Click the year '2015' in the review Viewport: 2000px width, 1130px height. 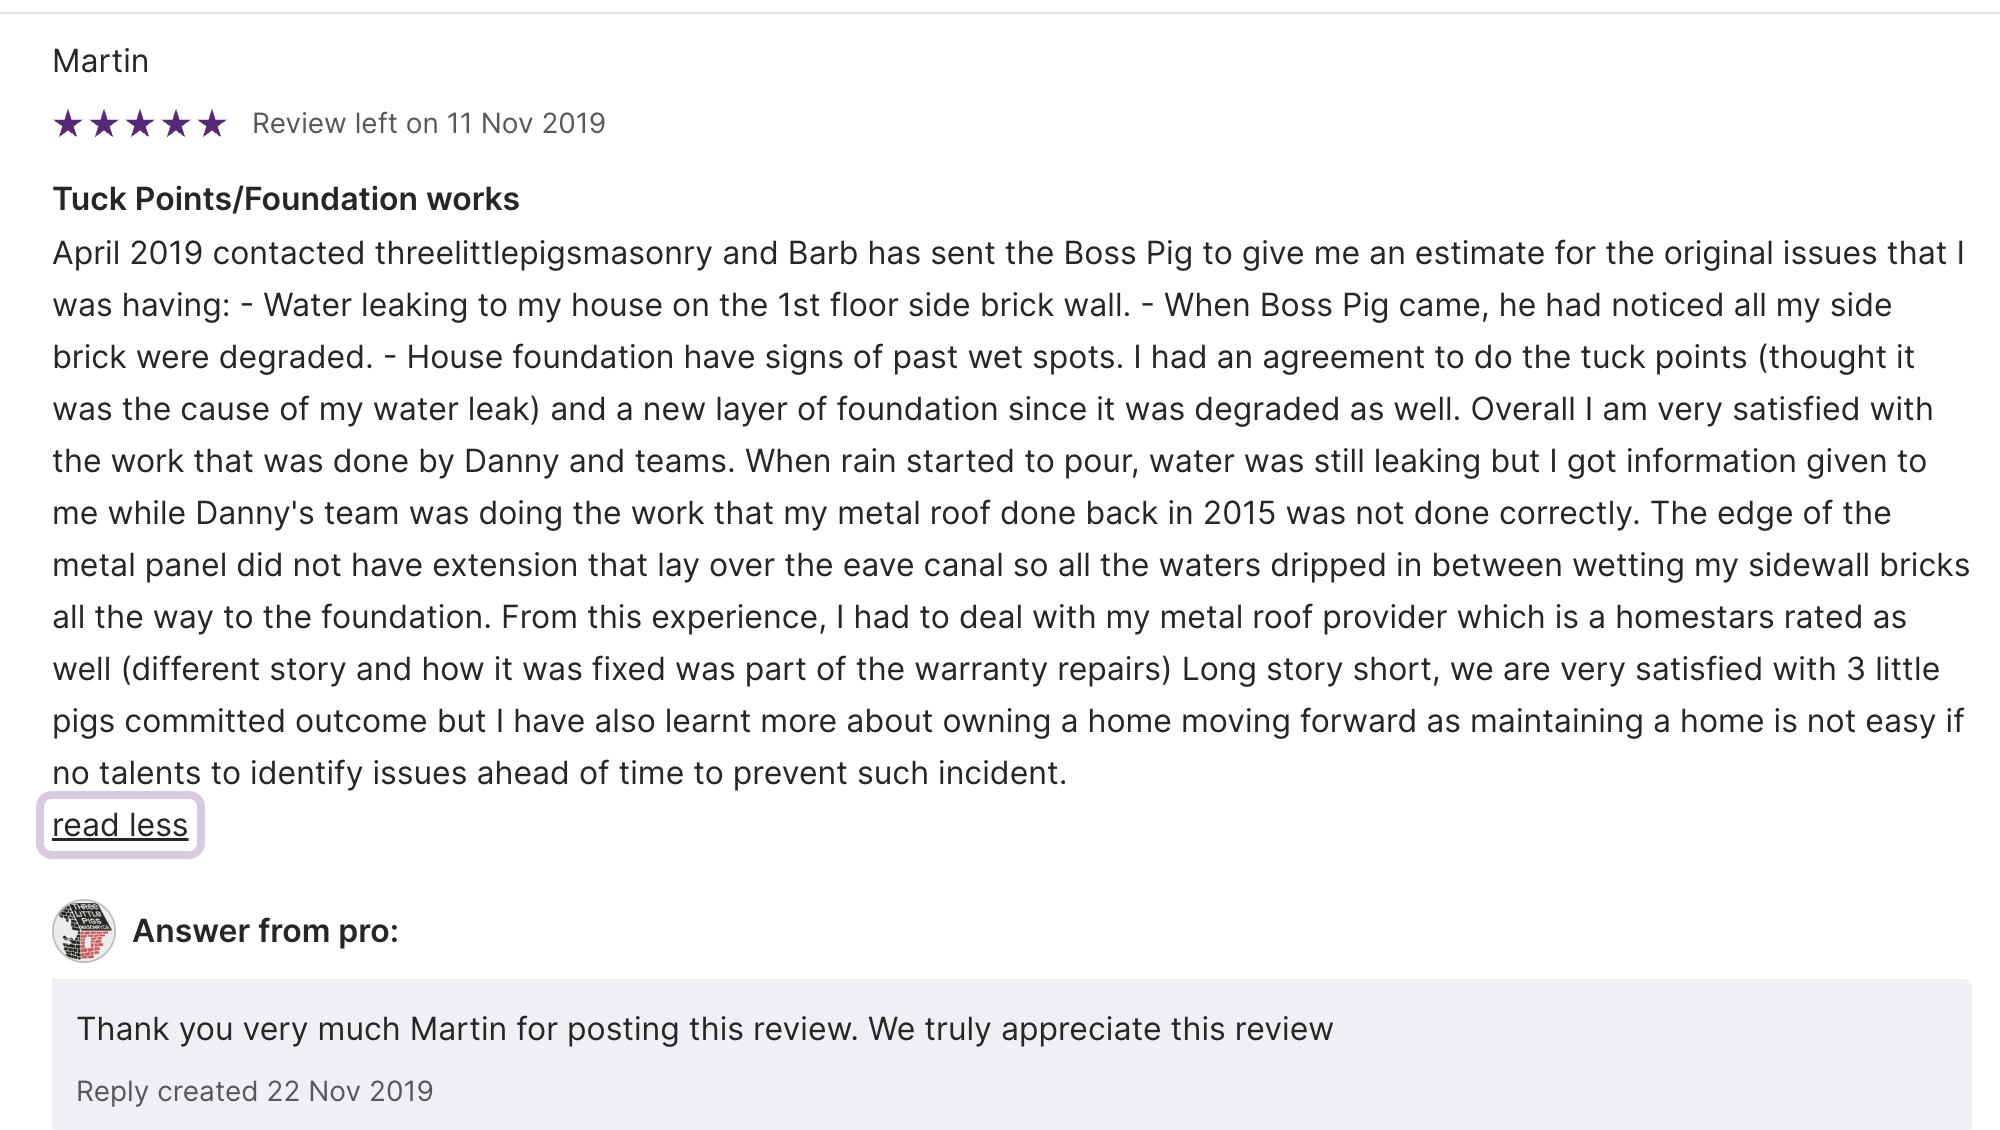tap(1239, 513)
